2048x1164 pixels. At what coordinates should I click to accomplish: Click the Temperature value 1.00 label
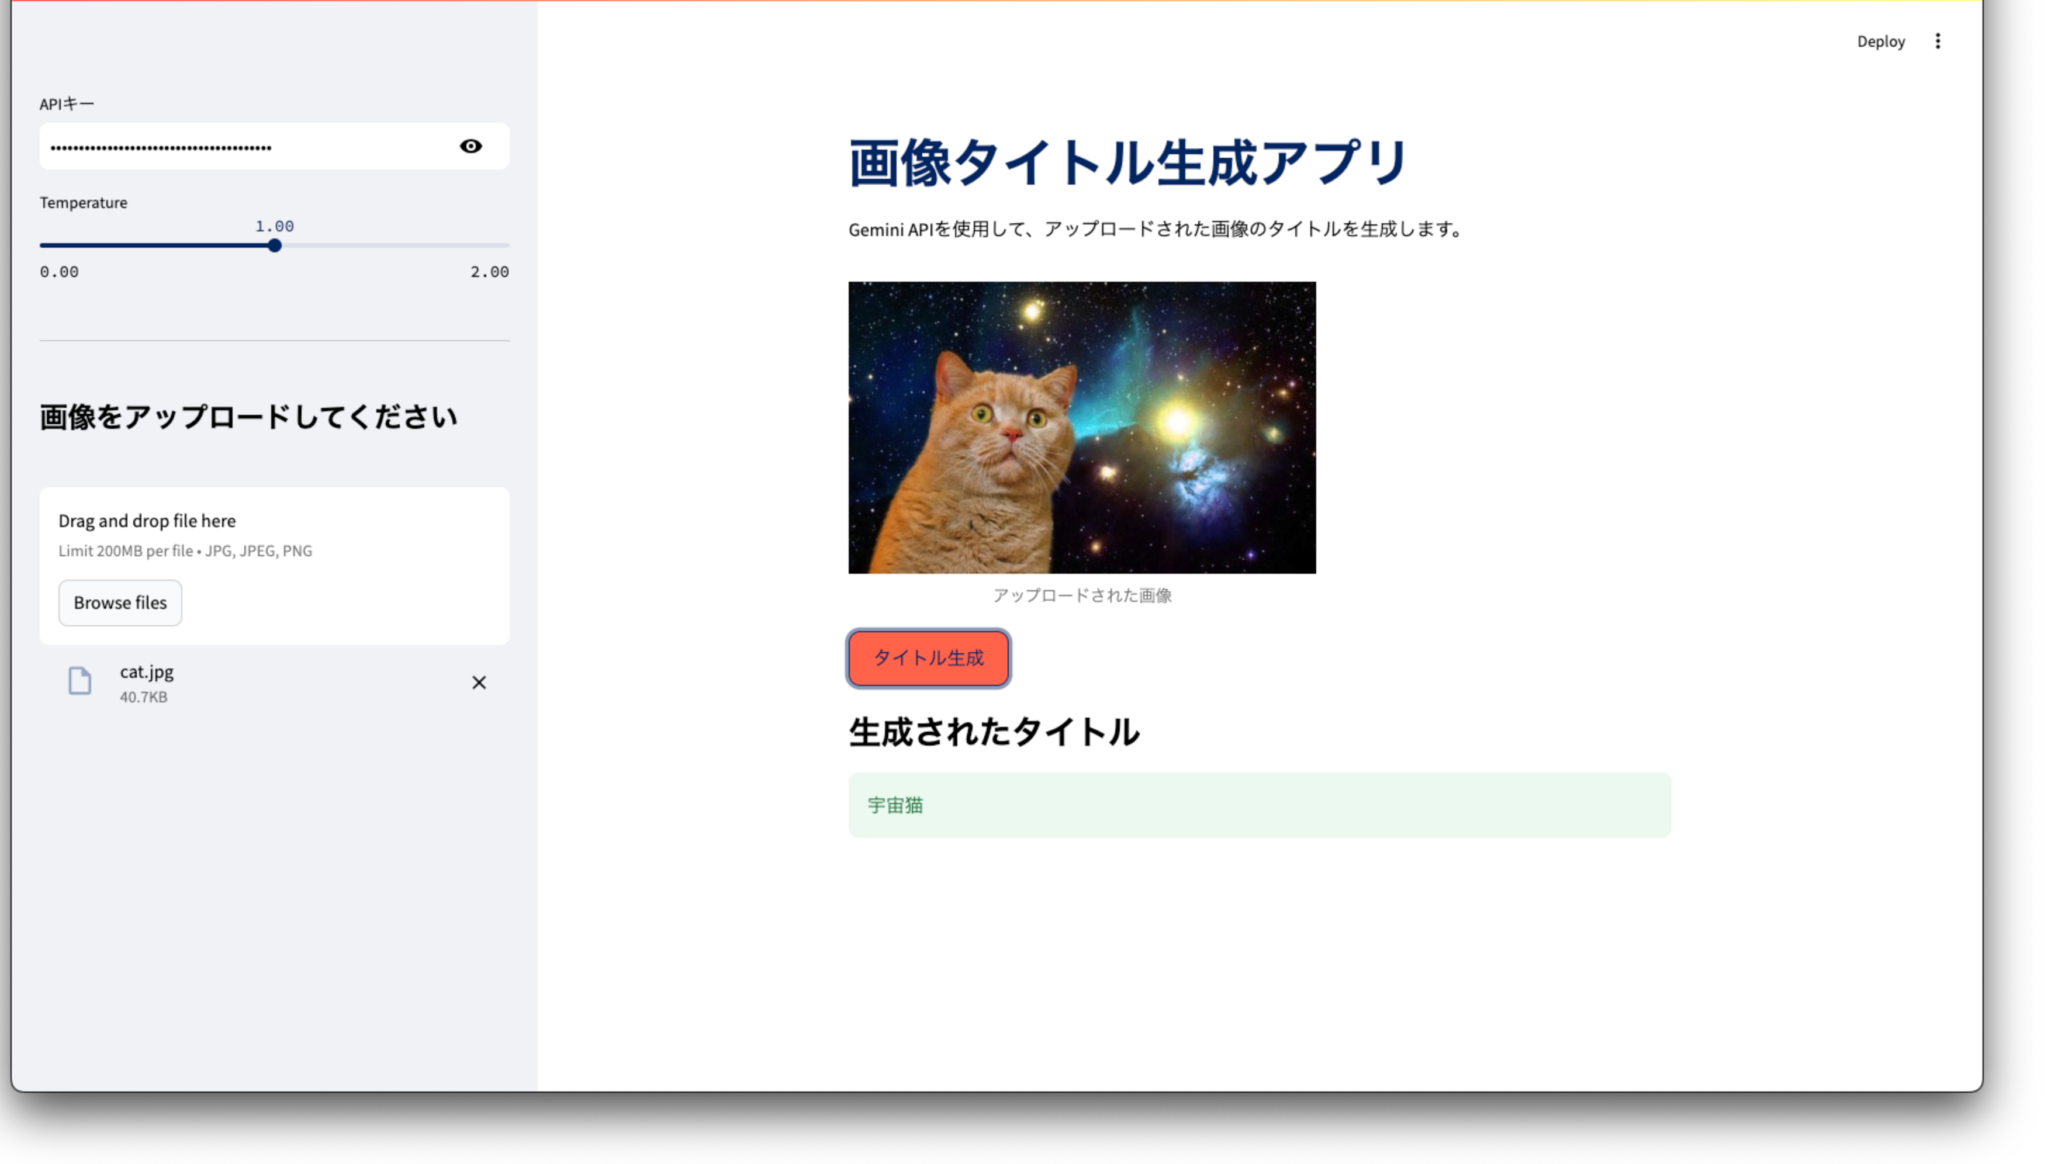click(275, 226)
